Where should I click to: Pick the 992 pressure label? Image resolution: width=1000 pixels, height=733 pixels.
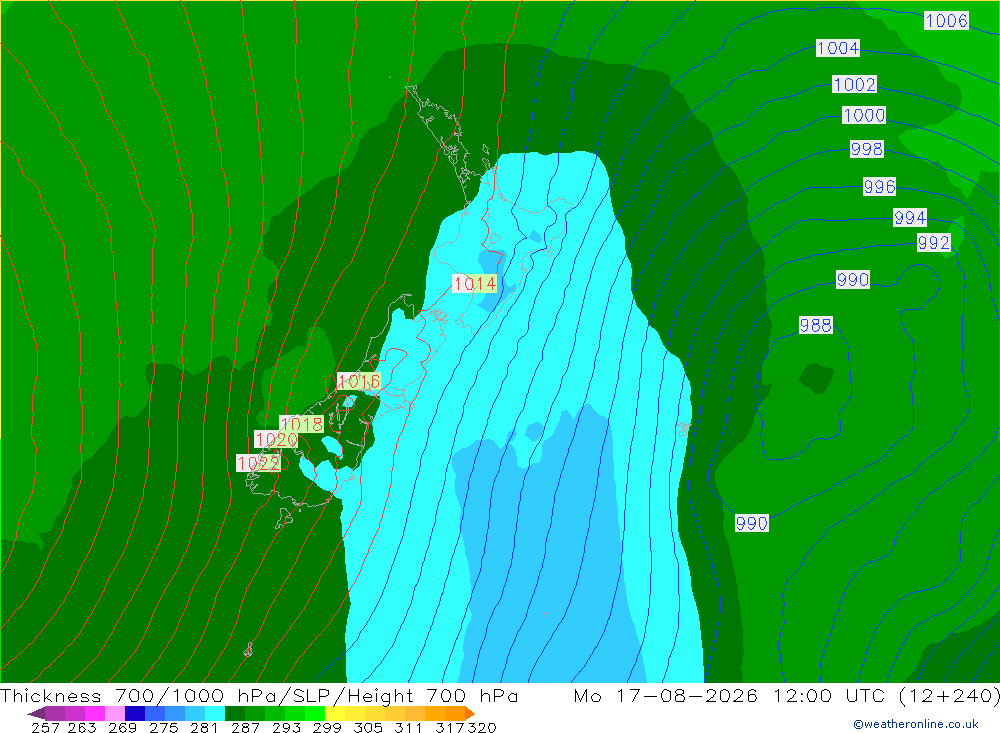(x=934, y=243)
